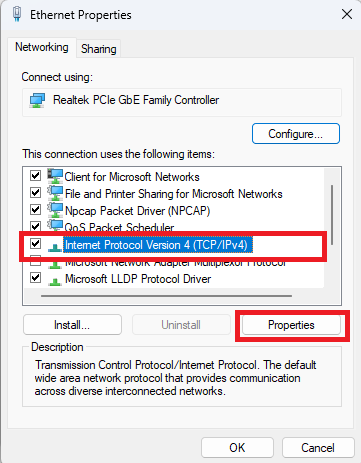Click the Realtek network adapter icon
Image resolution: width=361 pixels, height=463 pixels.
tap(37, 101)
